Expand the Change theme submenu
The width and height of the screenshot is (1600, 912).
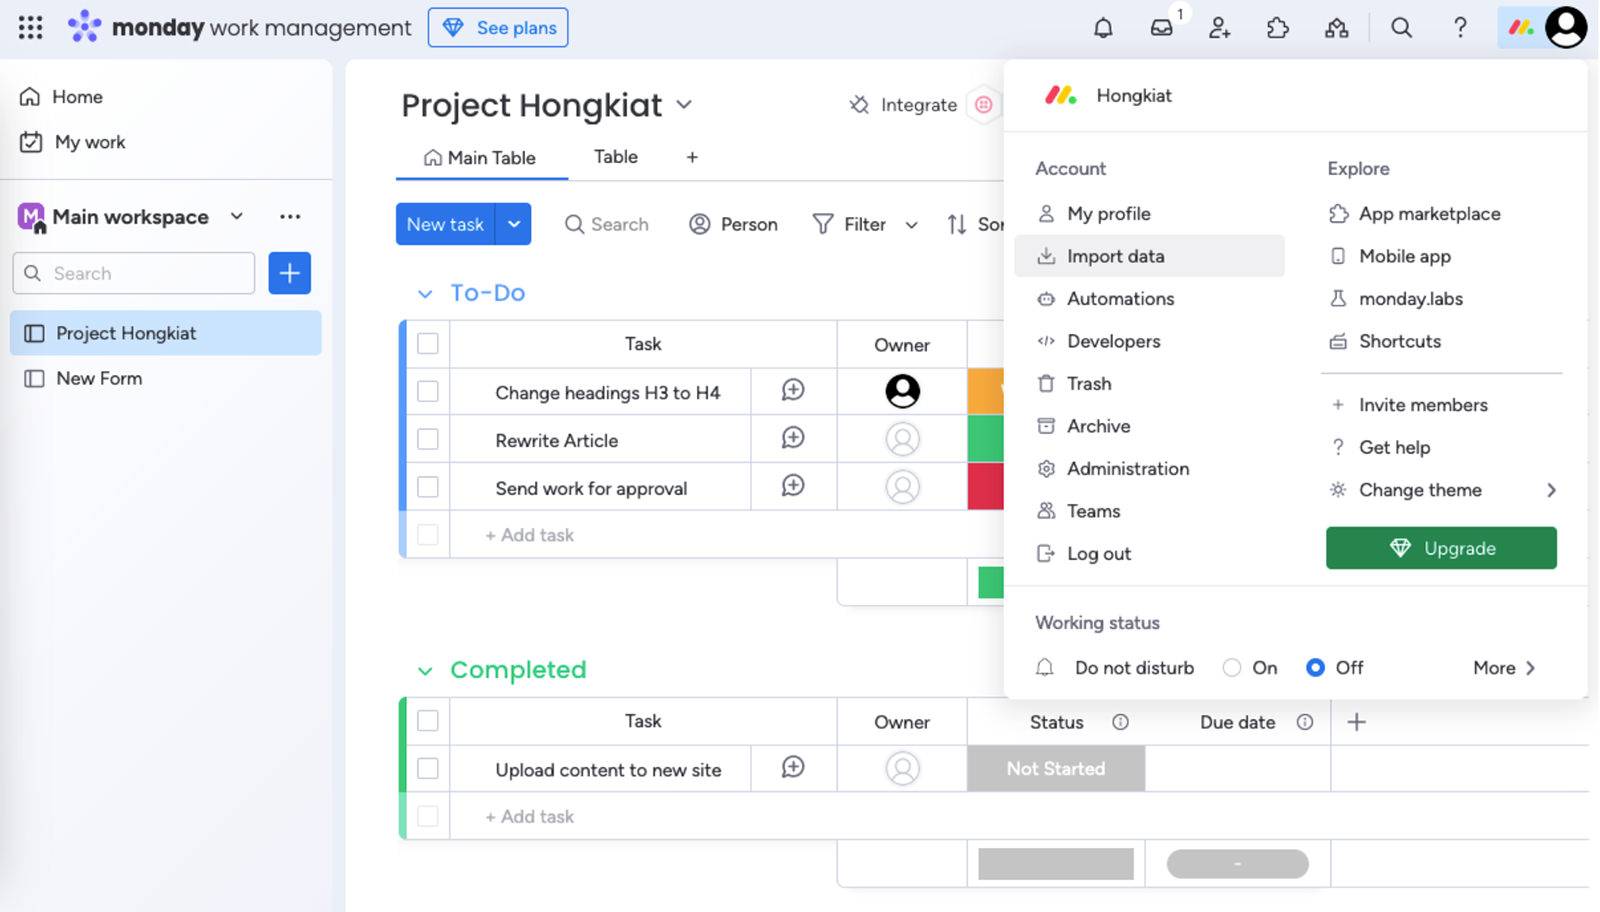1551,490
